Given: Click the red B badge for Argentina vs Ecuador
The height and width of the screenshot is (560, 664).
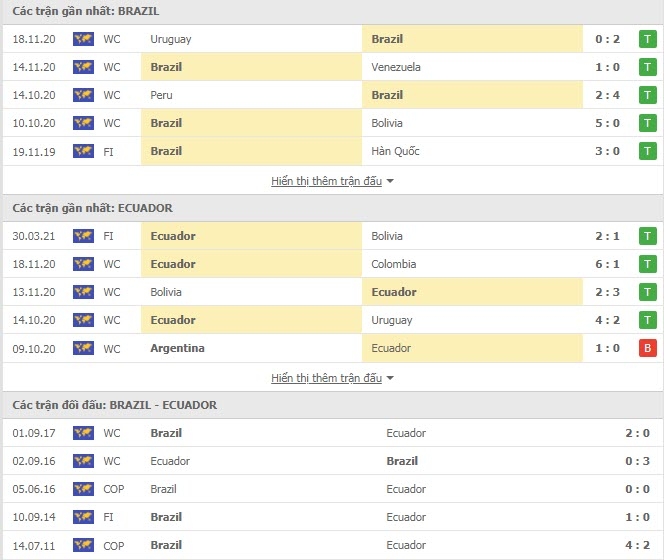Looking at the screenshot, I should pyautogui.click(x=647, y=348).
